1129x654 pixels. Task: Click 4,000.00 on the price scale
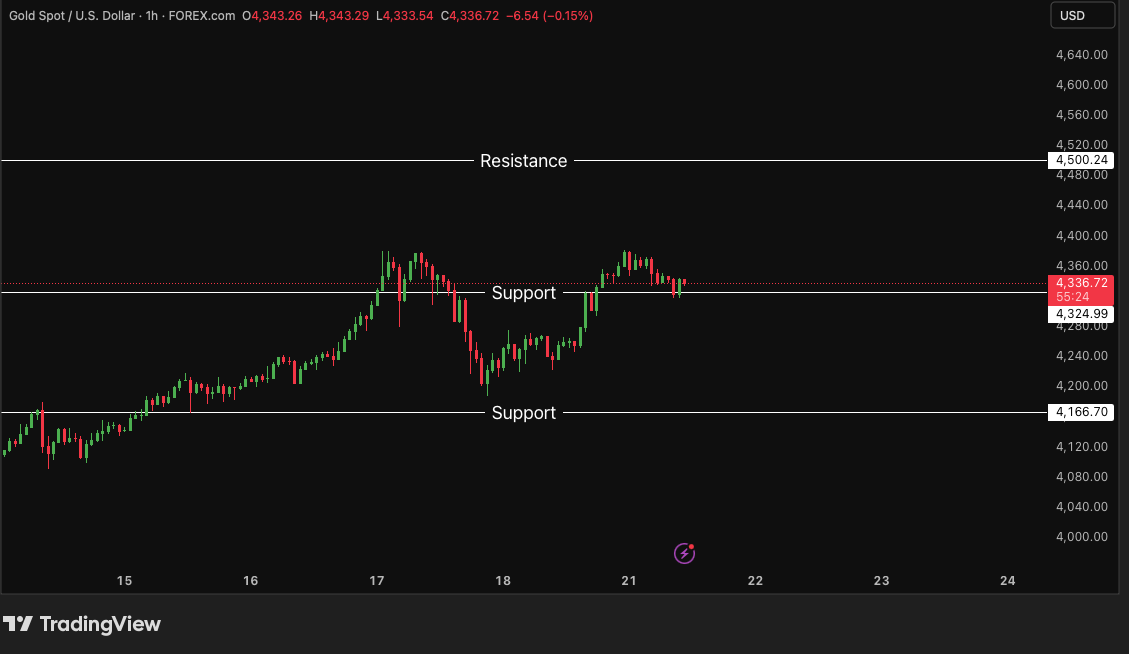pos(1081,536)
